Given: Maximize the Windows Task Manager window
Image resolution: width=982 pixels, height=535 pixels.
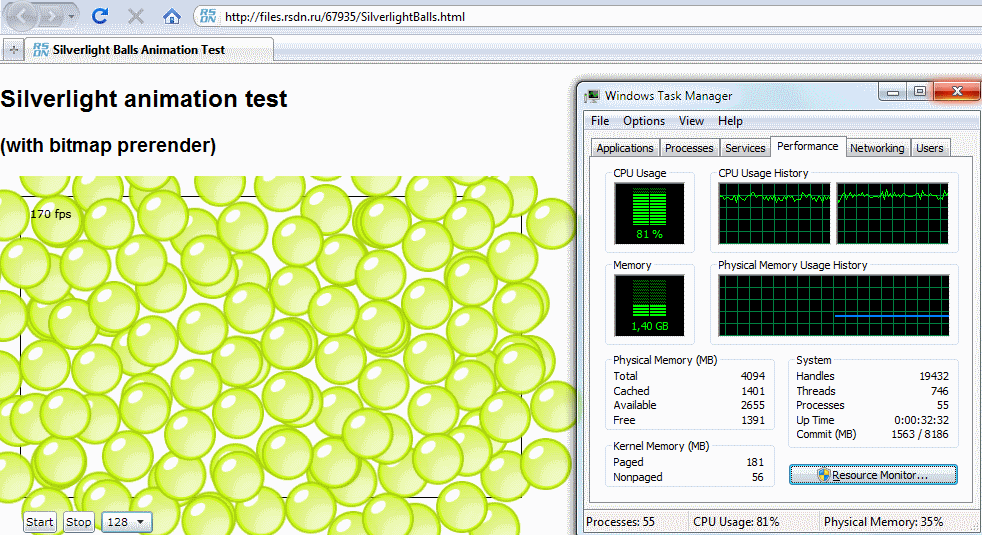Looking at the screenshot, I should [919, 92].
